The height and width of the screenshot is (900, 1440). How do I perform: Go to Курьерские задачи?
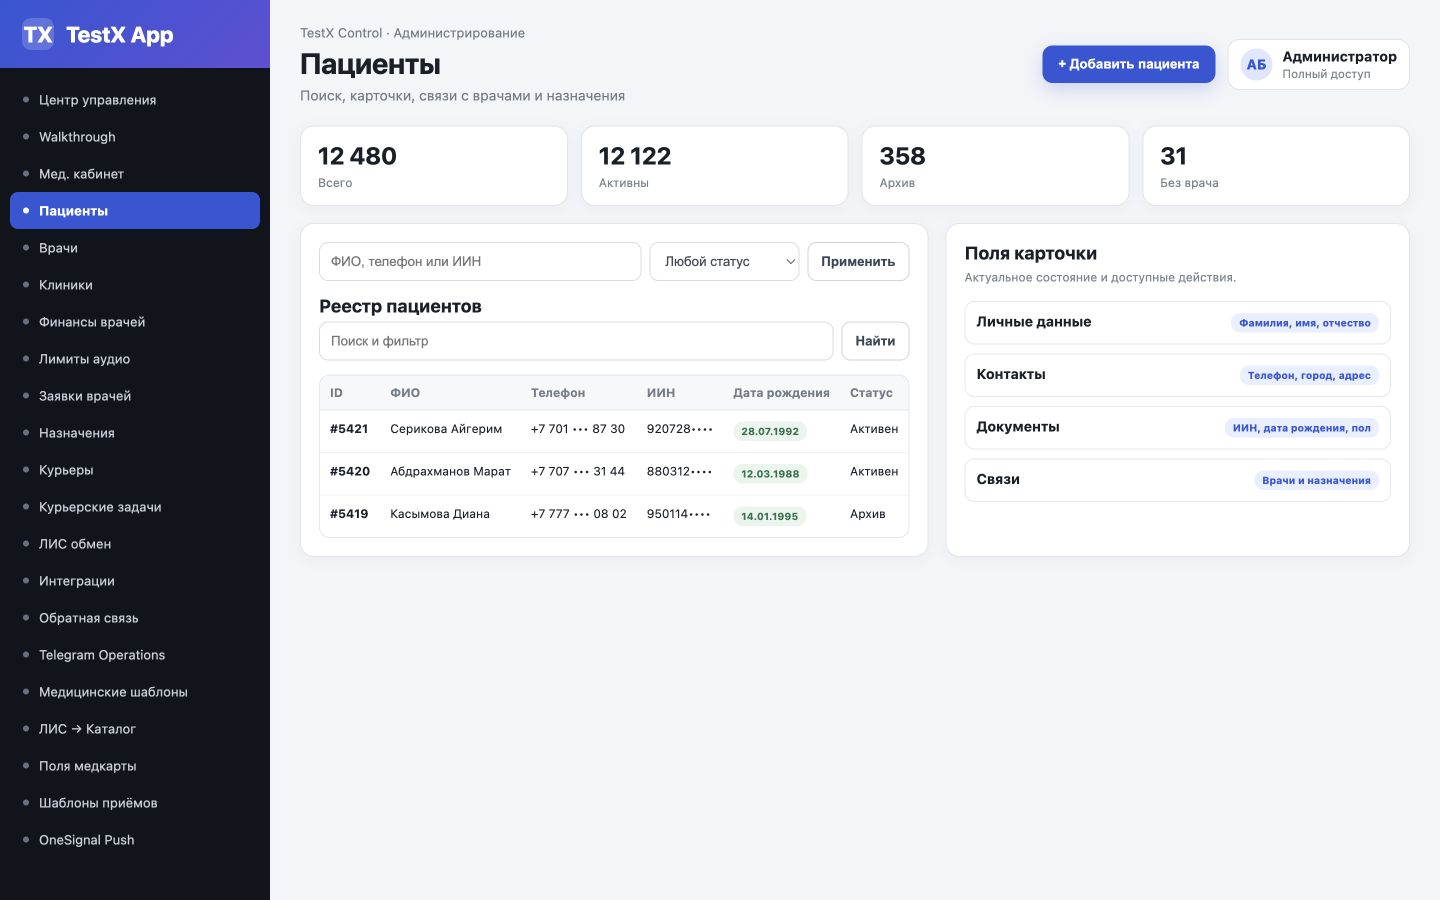[135, 507]
